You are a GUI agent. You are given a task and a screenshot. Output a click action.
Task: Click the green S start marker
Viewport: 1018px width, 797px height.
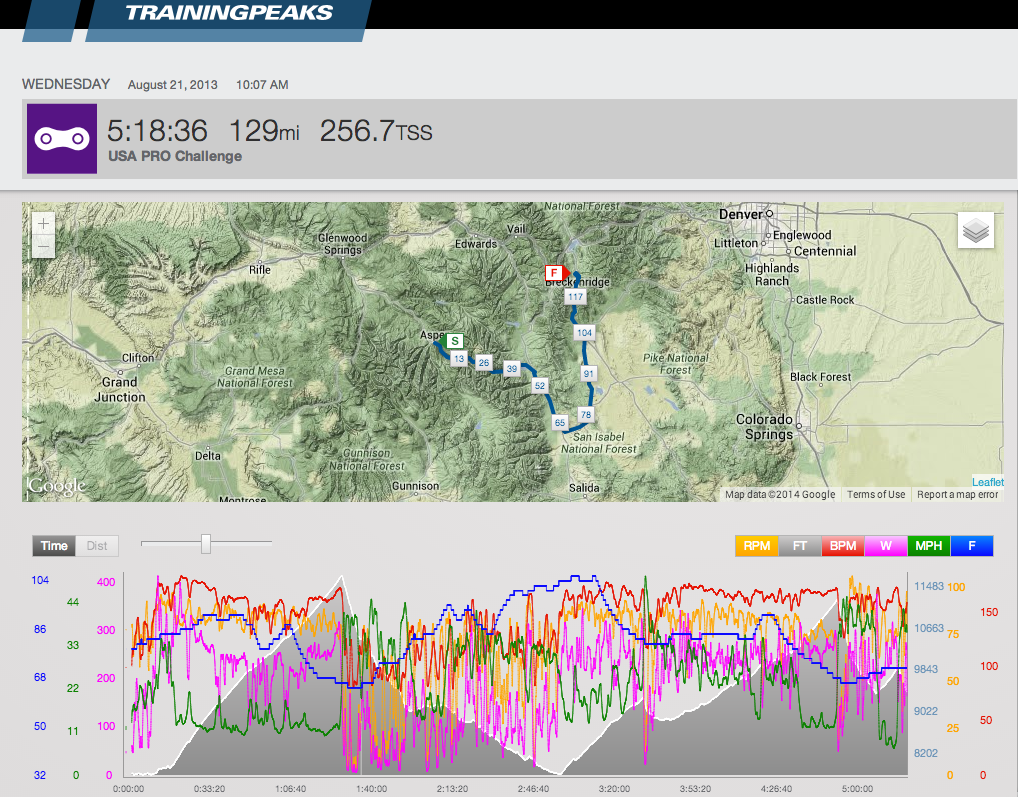(454, 341)
